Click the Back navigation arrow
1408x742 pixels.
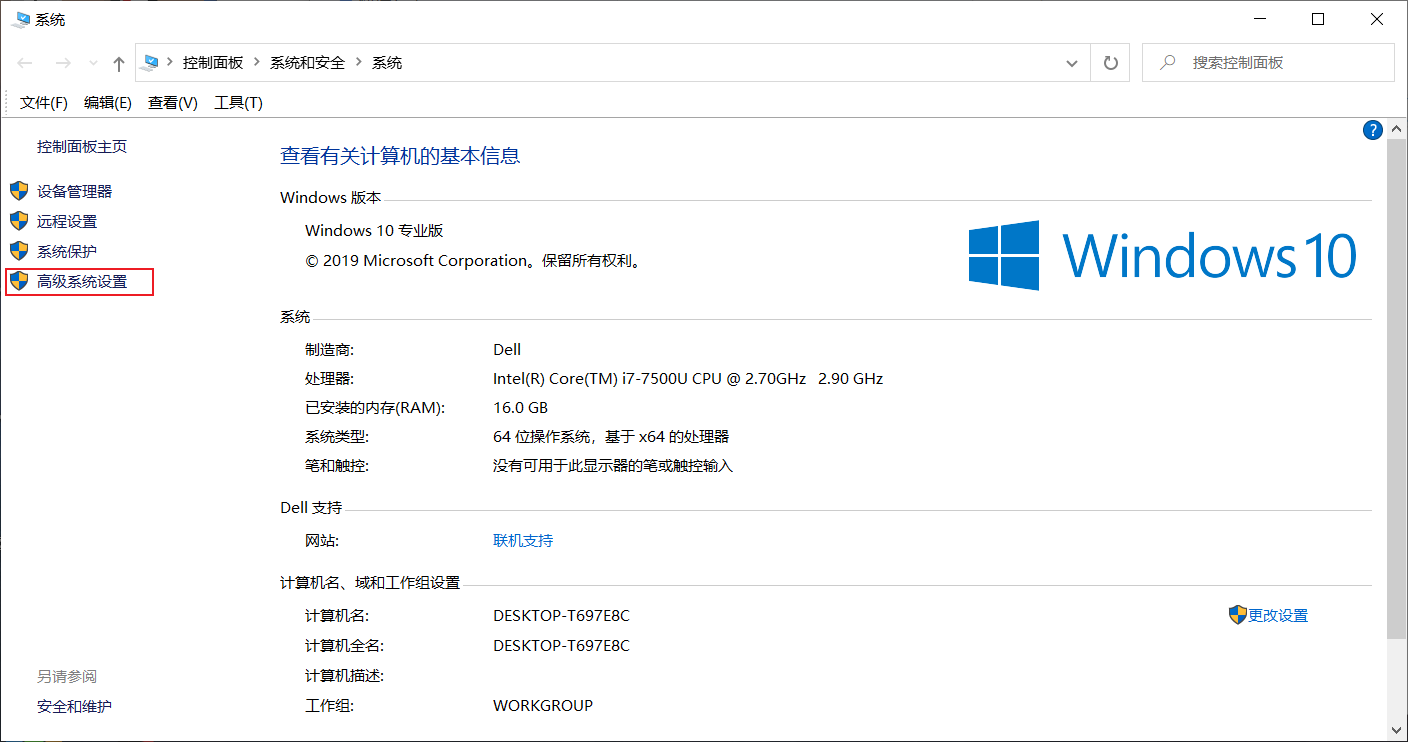pyautogui.click(x=25, y=63)
